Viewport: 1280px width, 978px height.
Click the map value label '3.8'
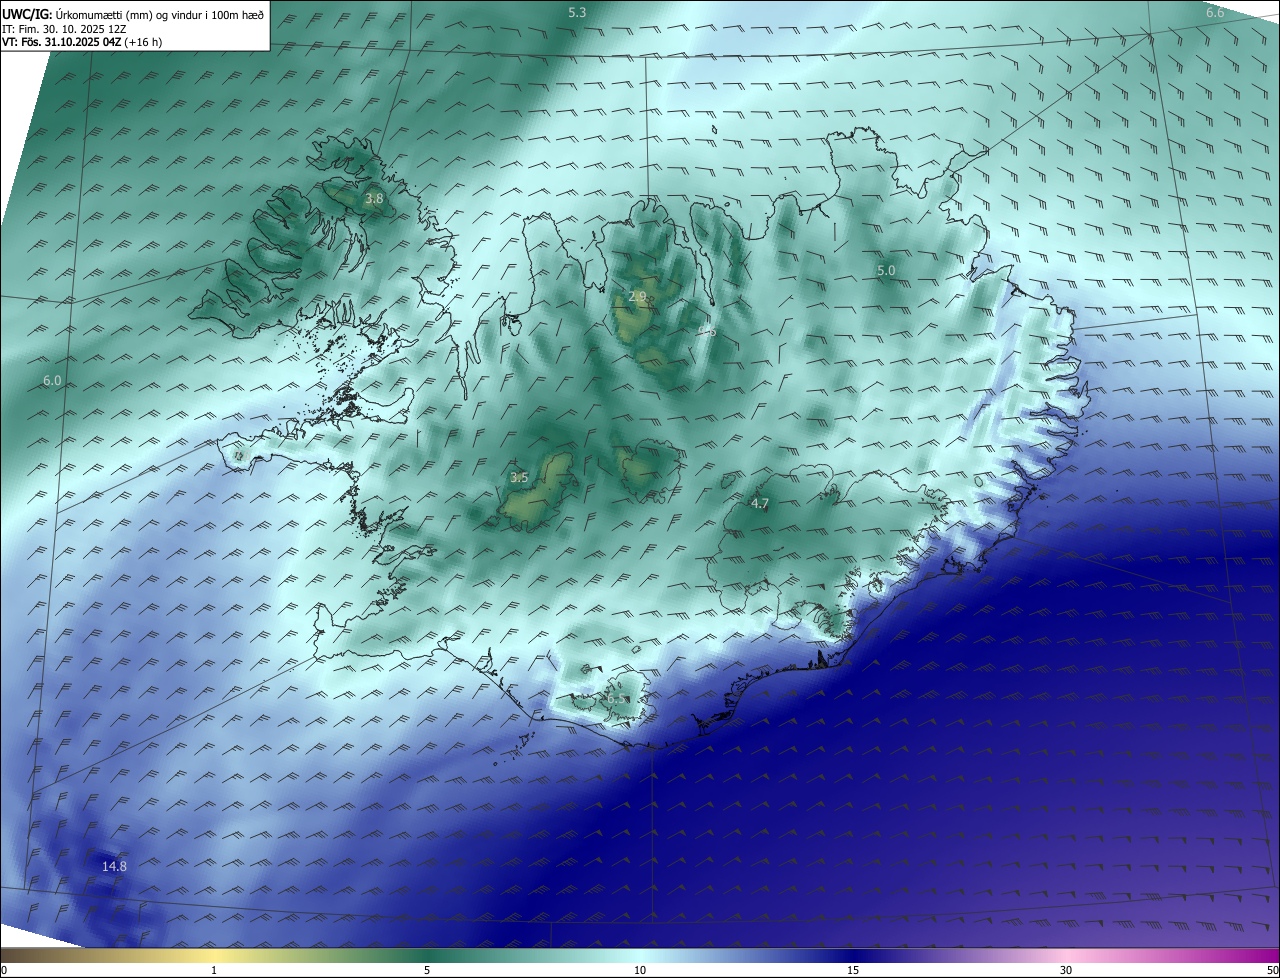pyautogui.click(x=374, y=199)
